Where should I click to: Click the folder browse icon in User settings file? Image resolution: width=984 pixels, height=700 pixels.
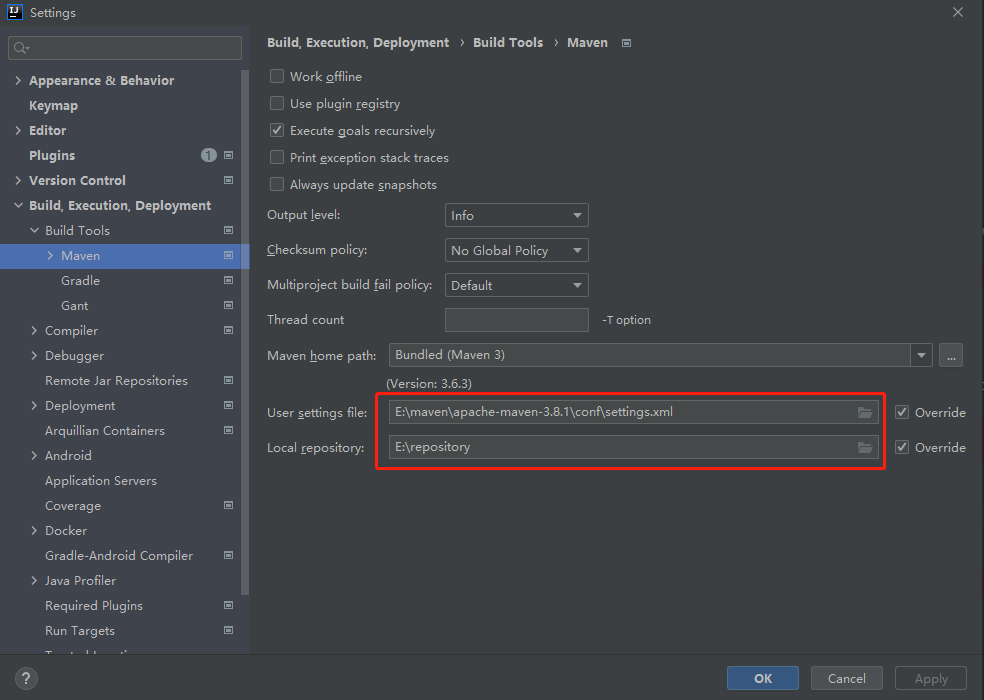865,412
